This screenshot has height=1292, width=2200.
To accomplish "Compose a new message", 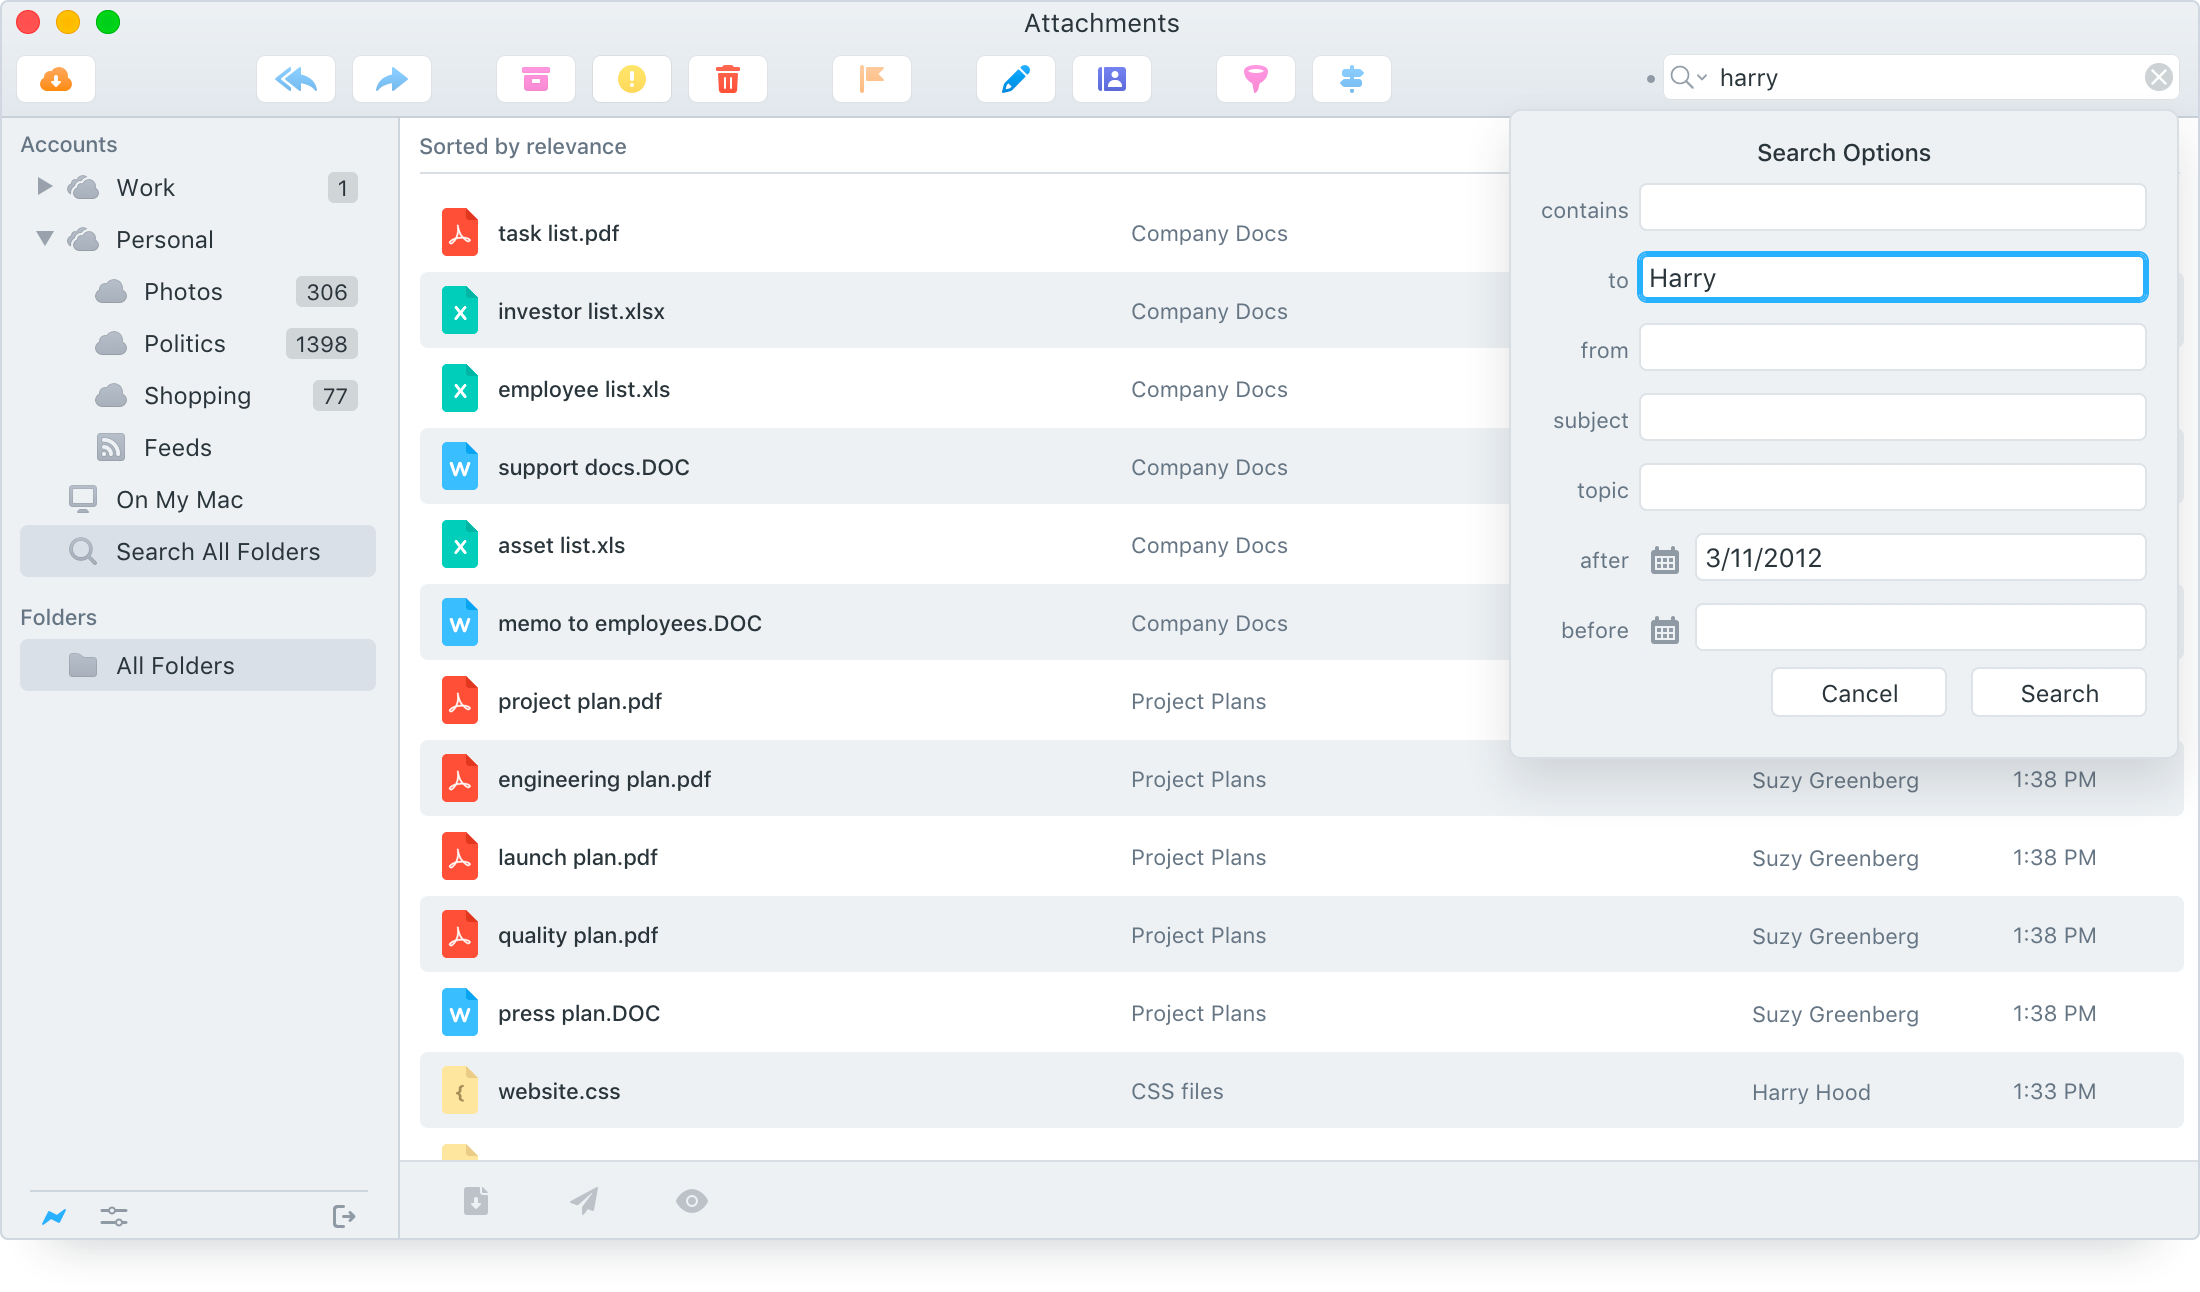I will [1015, 79].
